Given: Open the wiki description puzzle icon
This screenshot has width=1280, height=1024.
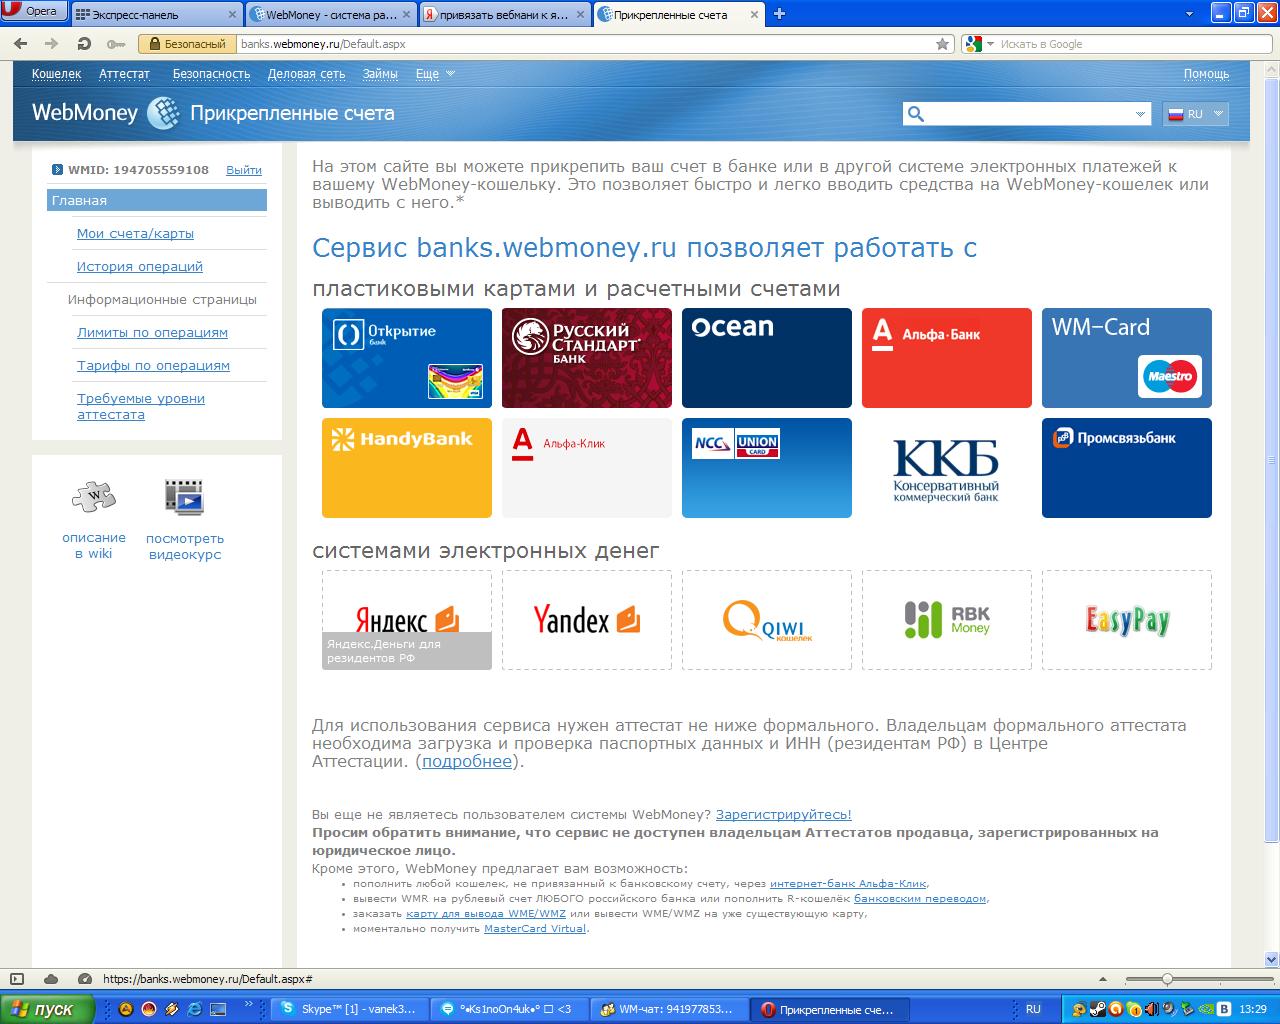Looking at the screenshot, I should tap(94, 497).
